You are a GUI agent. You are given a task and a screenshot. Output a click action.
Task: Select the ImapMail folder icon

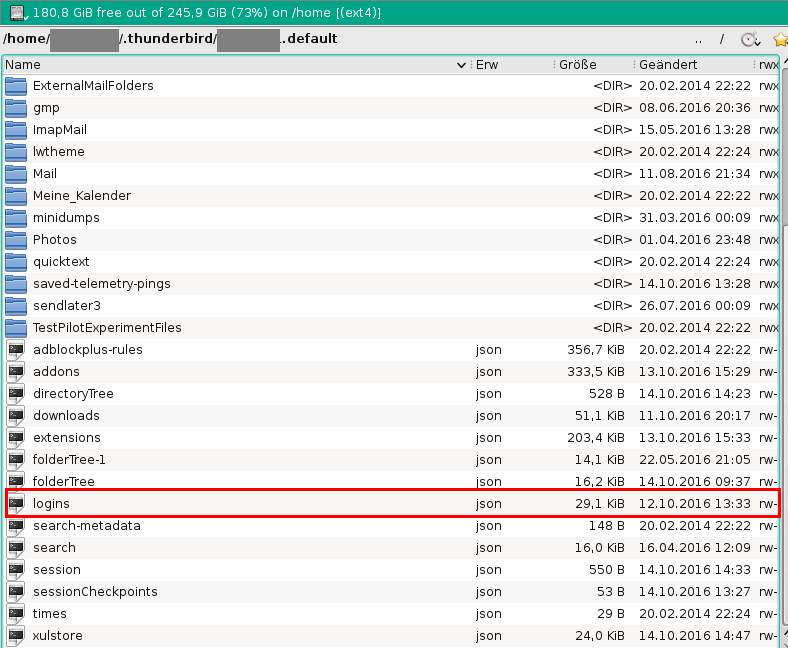(16, 130)
